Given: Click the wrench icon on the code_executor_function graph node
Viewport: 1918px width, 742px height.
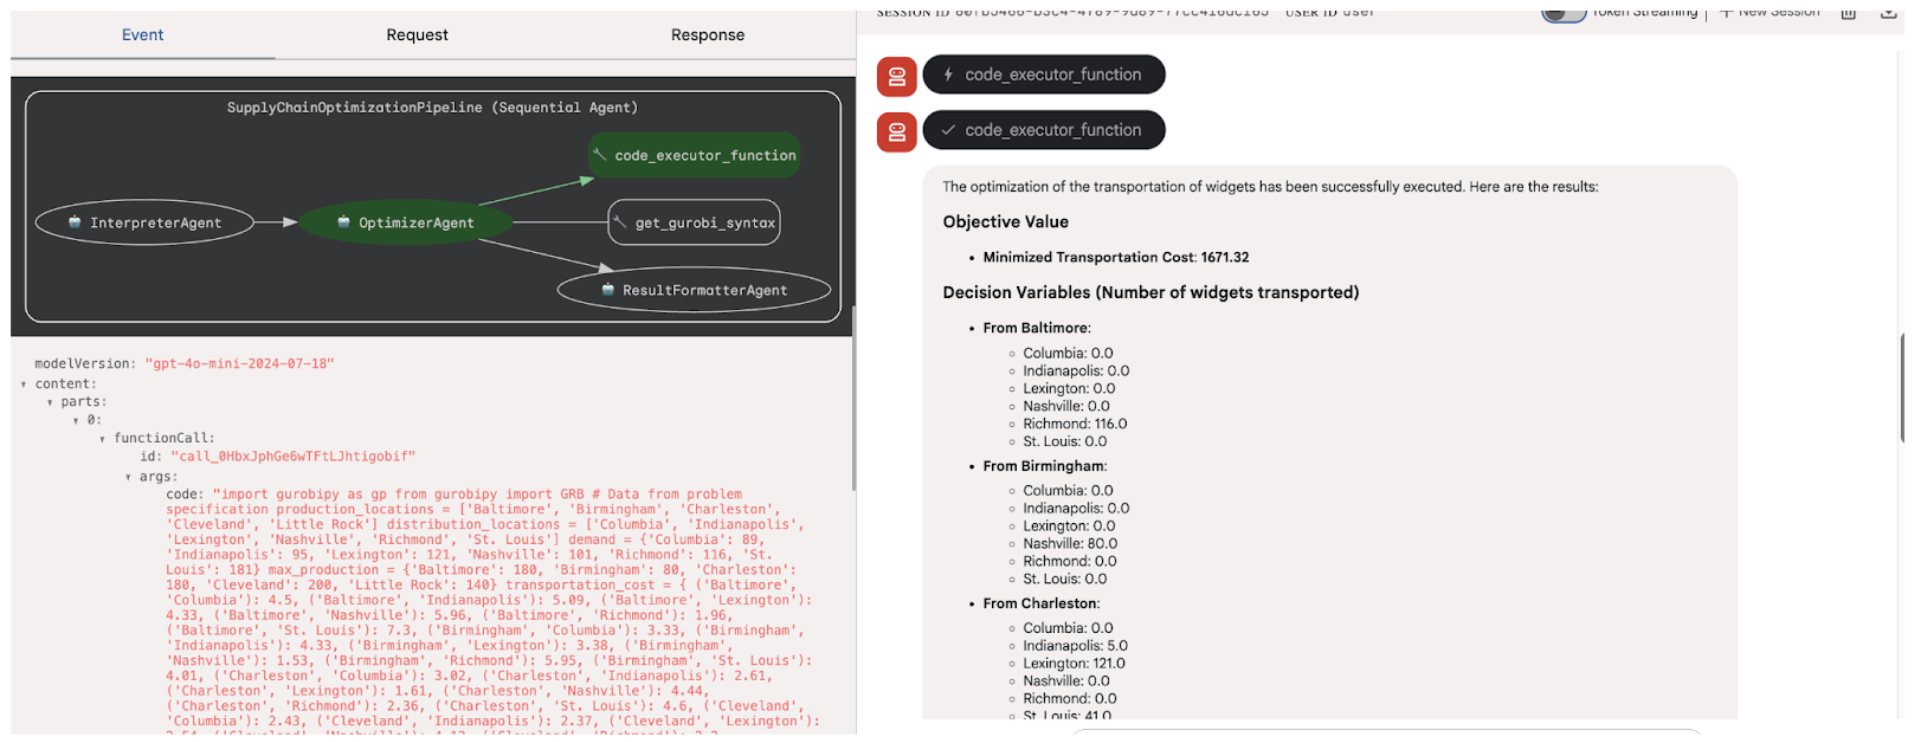Looking at the screenshot, I should pyautogui.click(x=600, y=155).
